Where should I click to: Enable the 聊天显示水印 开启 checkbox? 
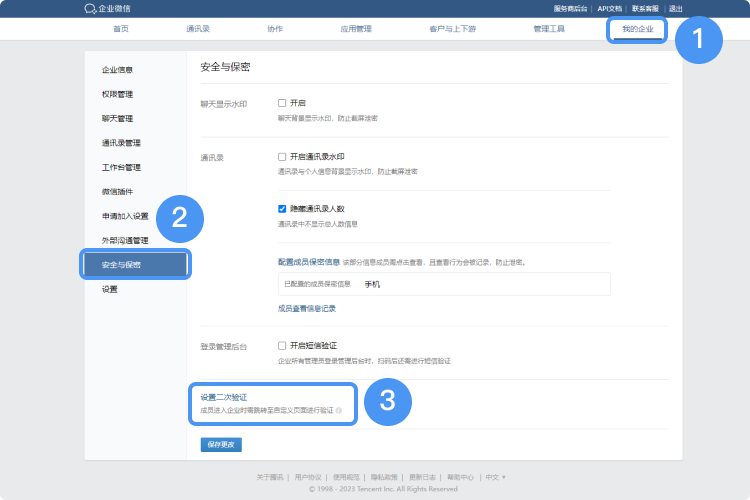282,103
